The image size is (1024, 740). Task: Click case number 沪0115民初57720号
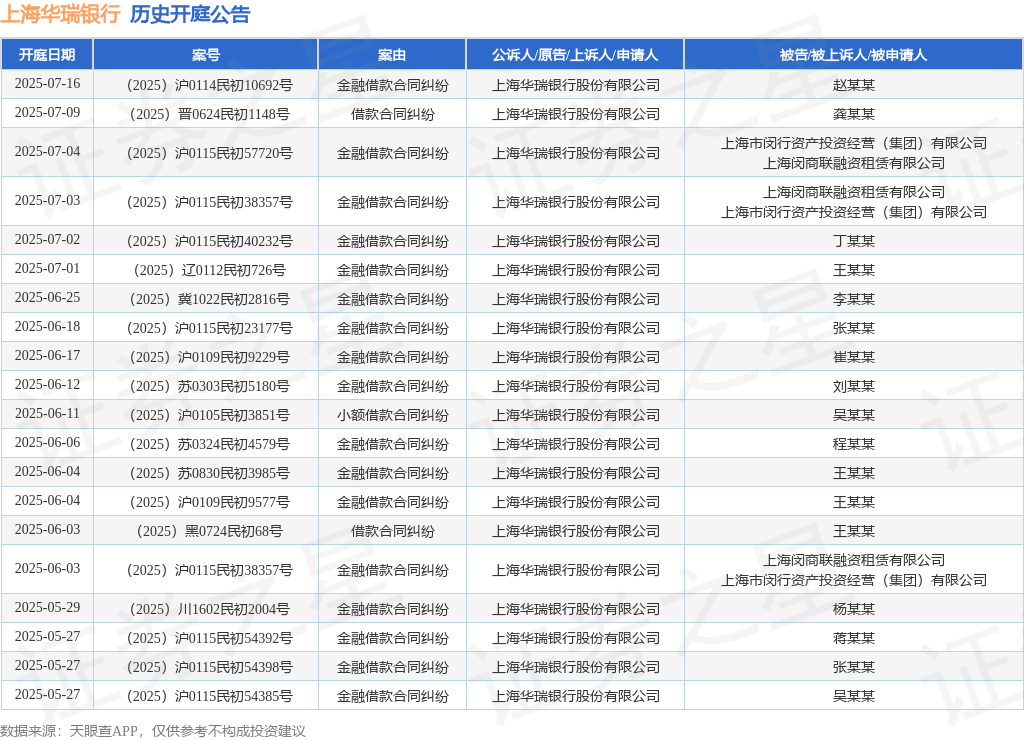click(209, 153)
